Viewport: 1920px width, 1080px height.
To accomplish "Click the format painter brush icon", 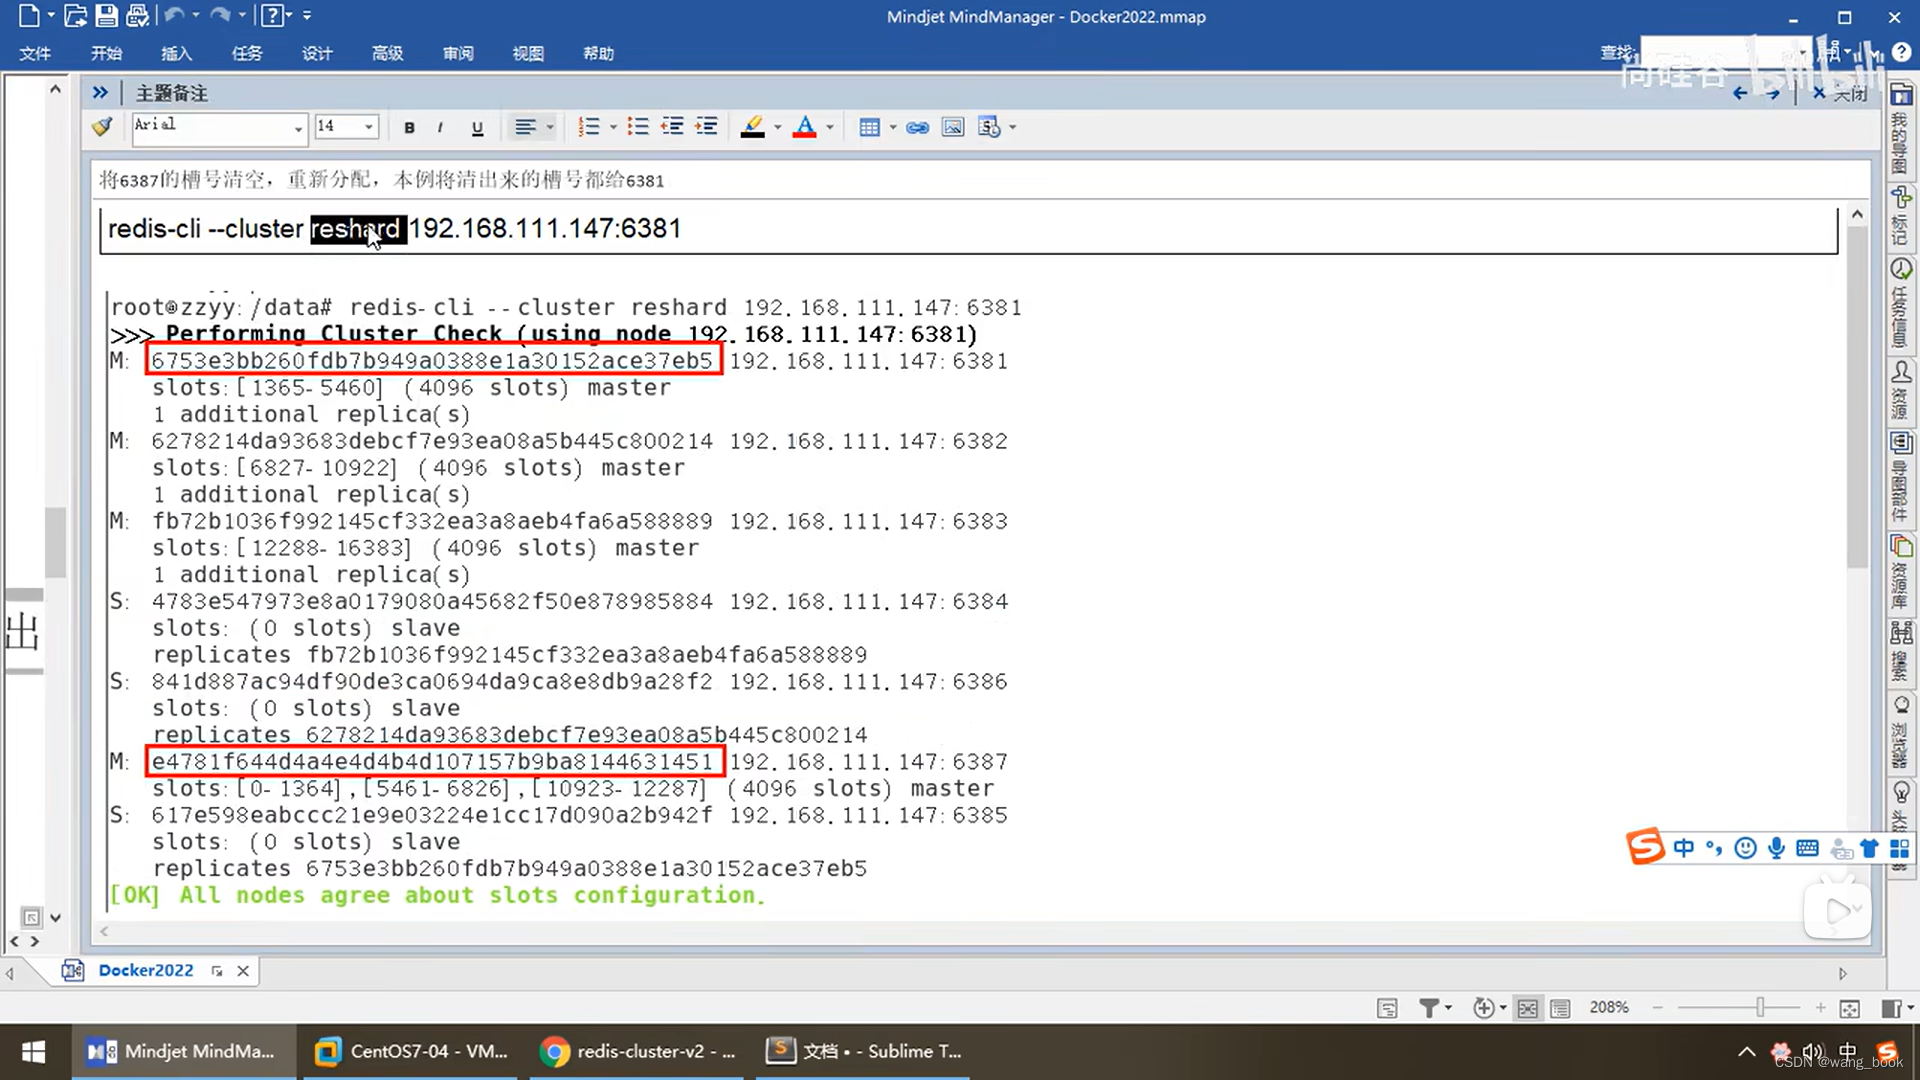I will tap(102, 127).
